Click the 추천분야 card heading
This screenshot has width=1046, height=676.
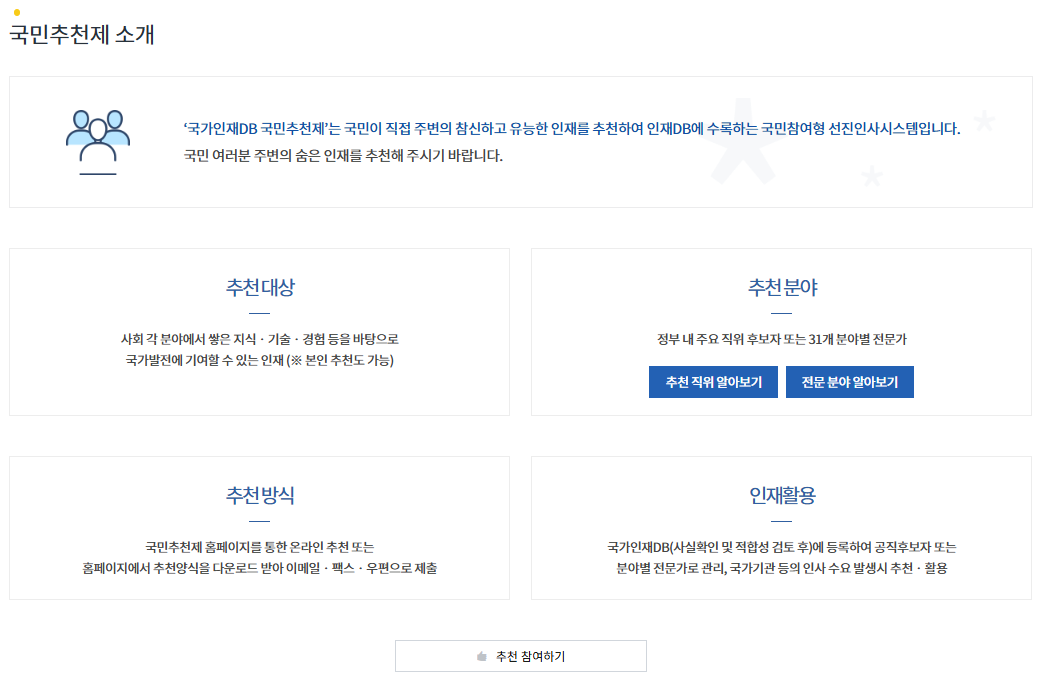tap(783, 285)
